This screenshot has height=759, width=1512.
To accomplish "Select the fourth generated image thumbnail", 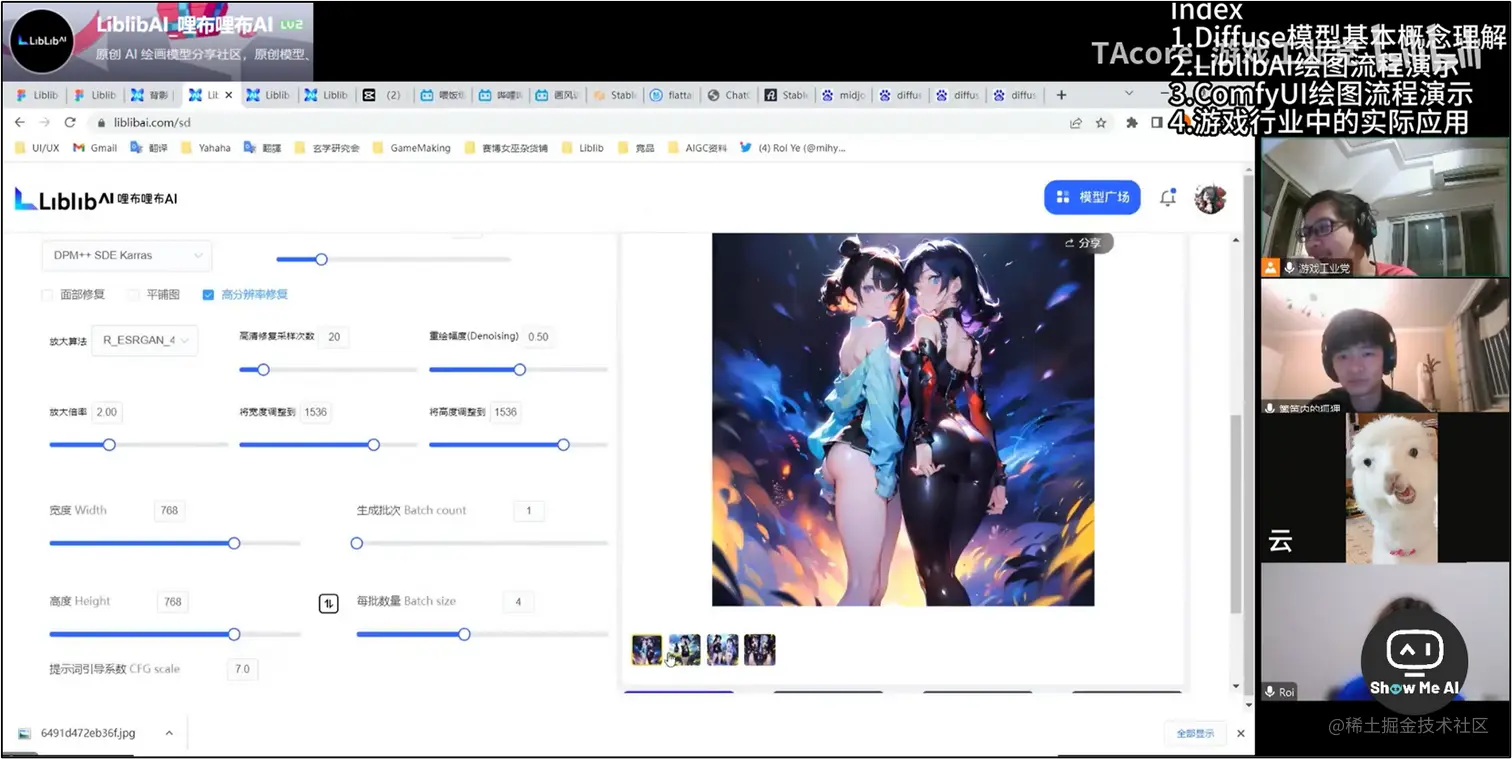I will point(759,650).
